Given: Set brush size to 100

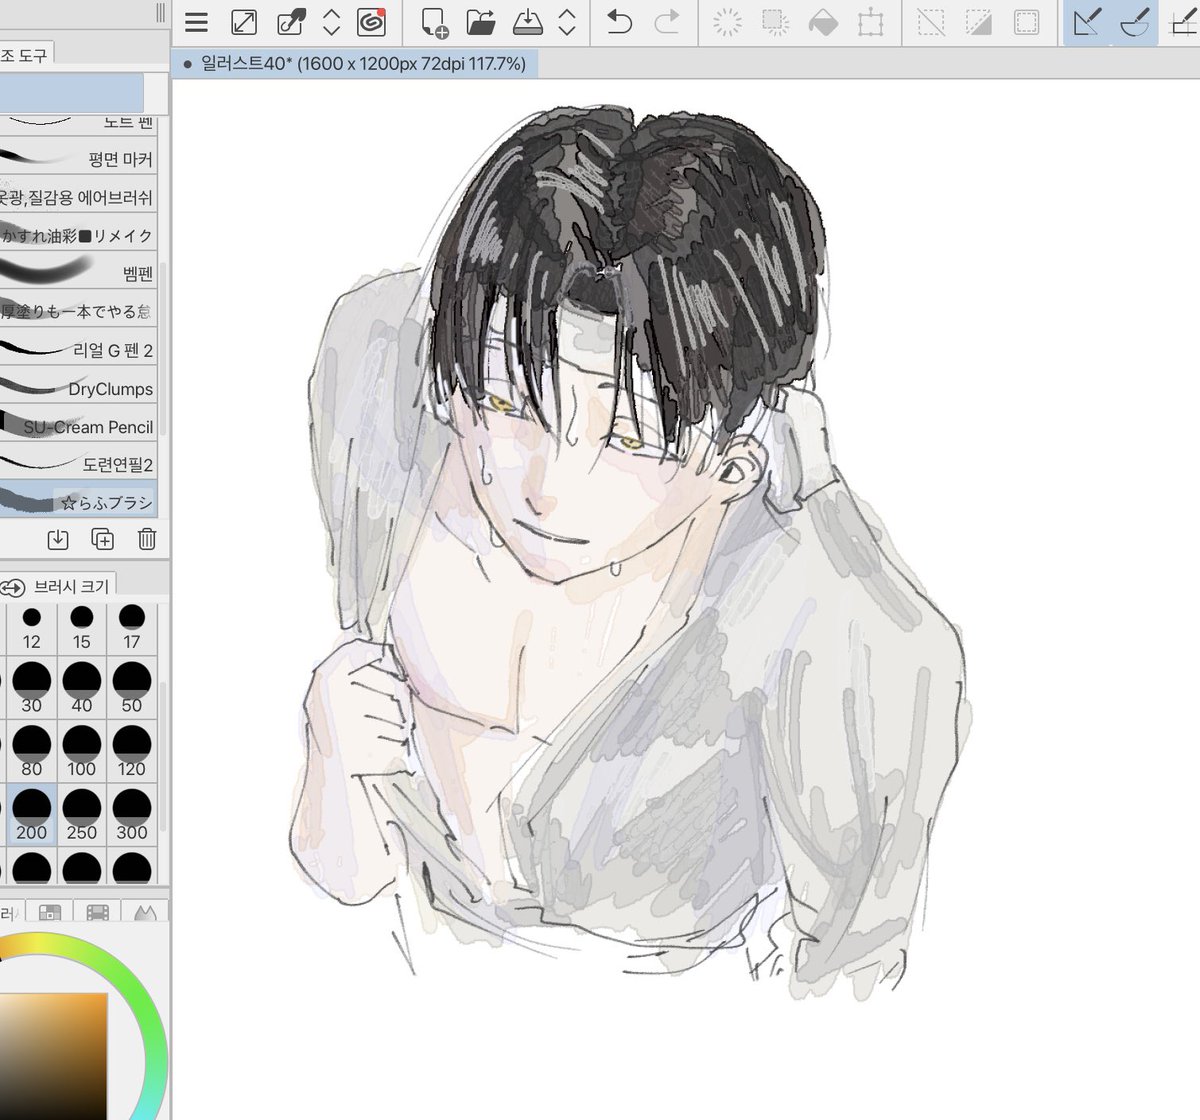Looking at the screenshot, I should 82,752.
